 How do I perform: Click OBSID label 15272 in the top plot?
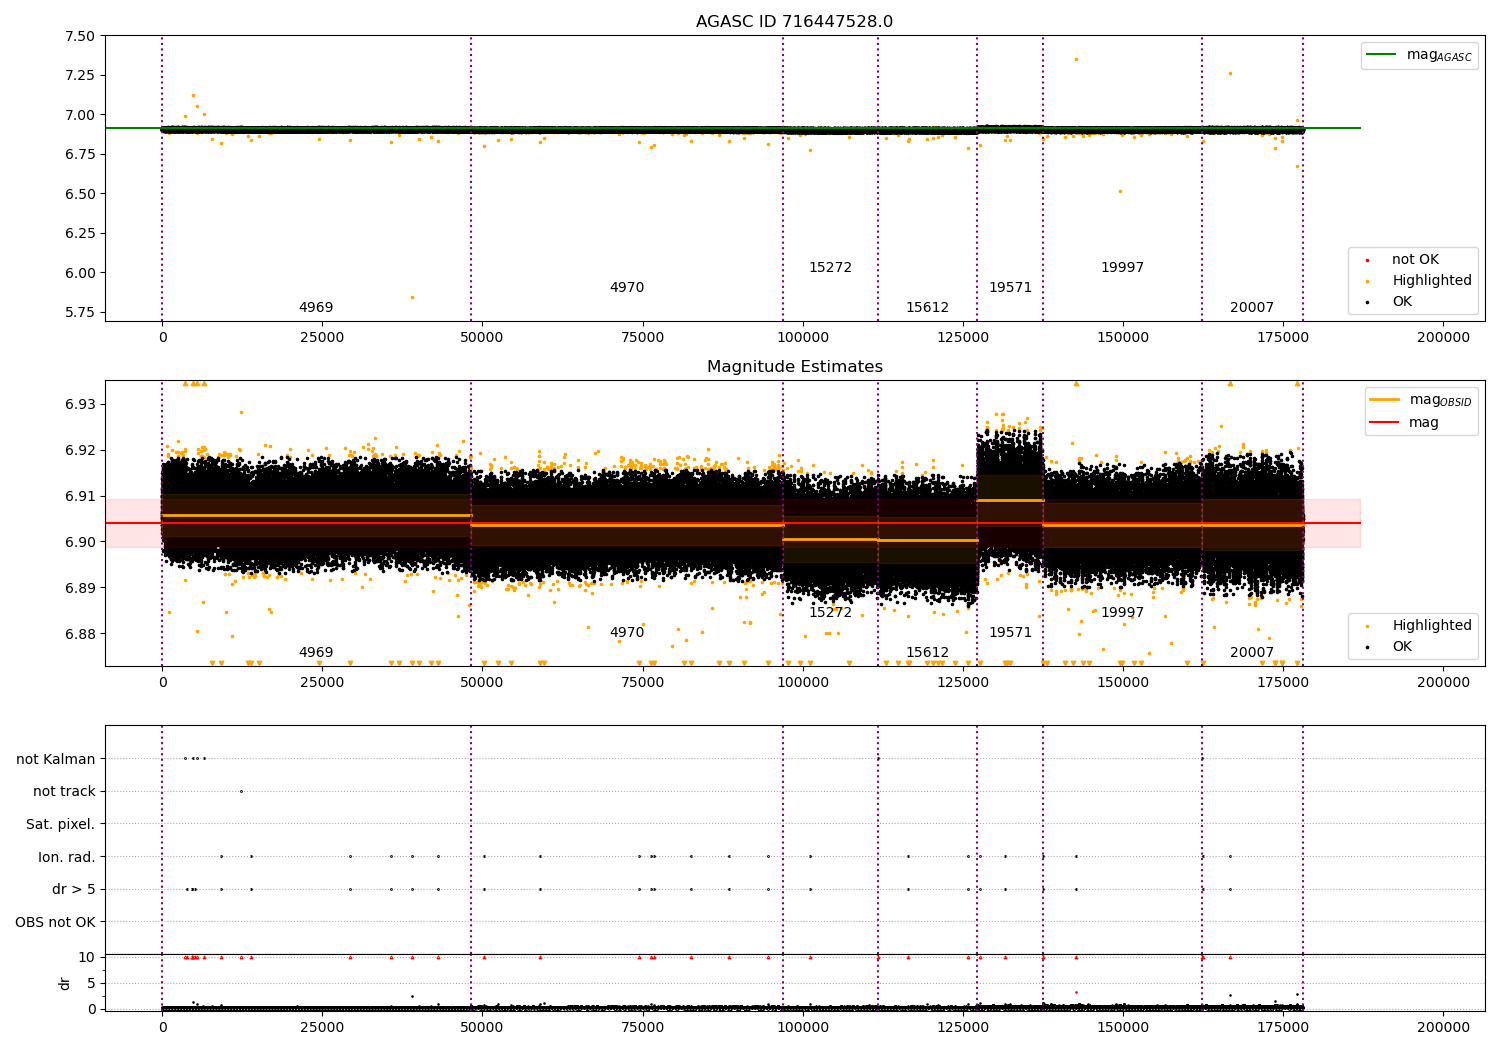(830, 268)
